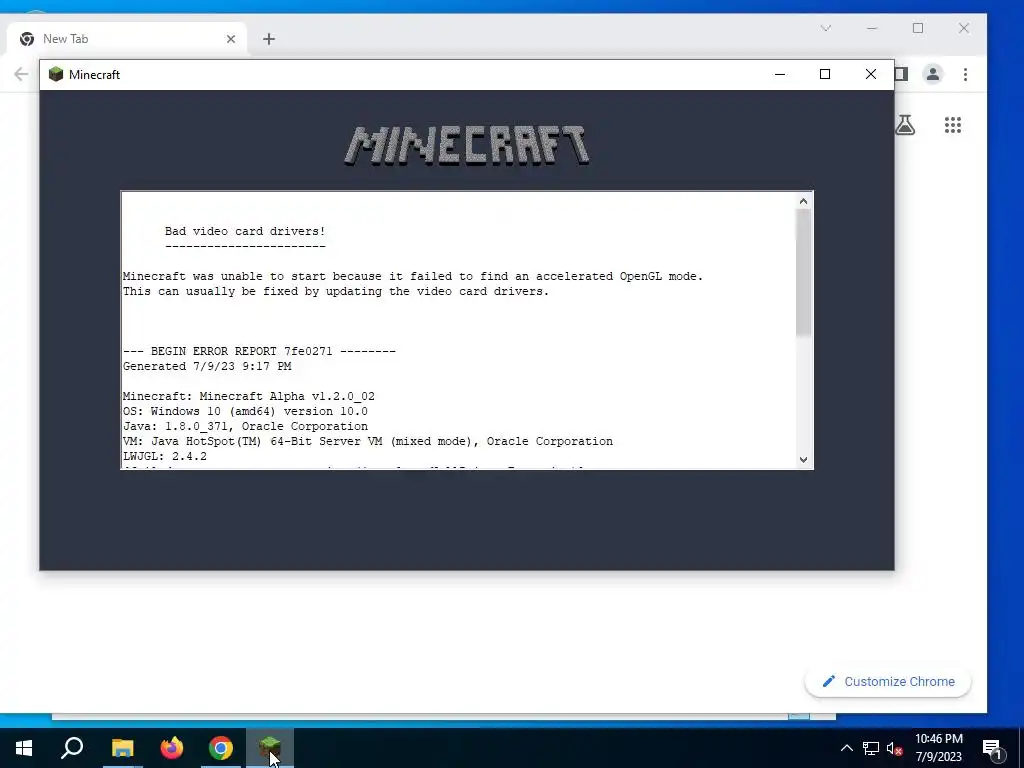
Task: Open Chrome Labs flask icon
Action: (x=905, y=125)
